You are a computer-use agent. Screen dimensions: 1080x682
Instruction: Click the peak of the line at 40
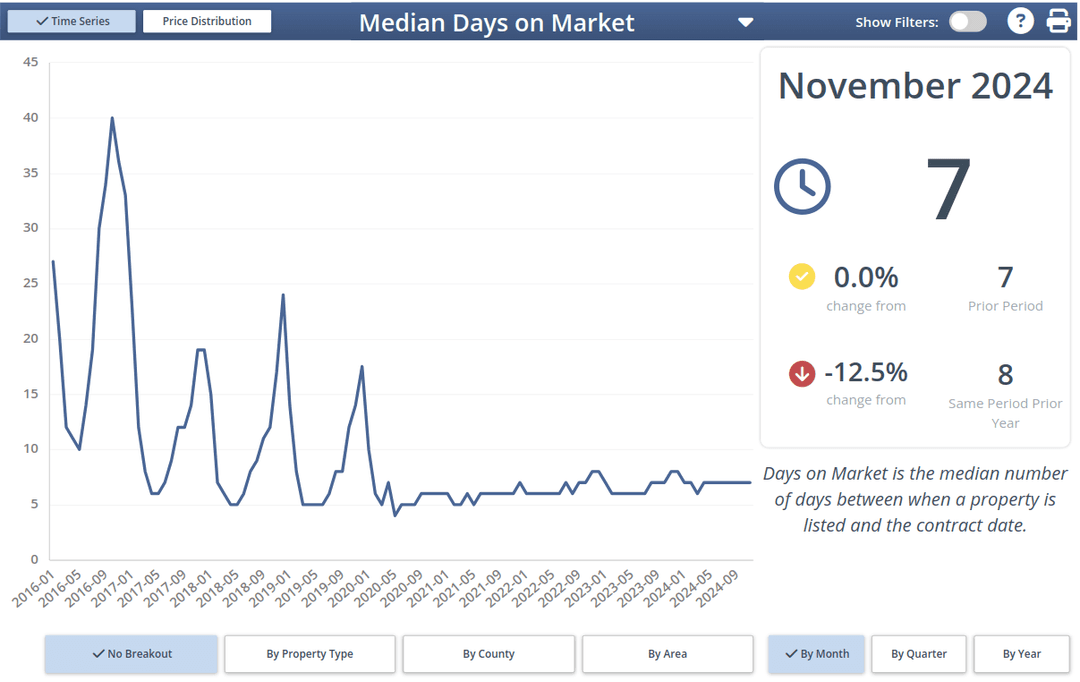pos(112,118)
